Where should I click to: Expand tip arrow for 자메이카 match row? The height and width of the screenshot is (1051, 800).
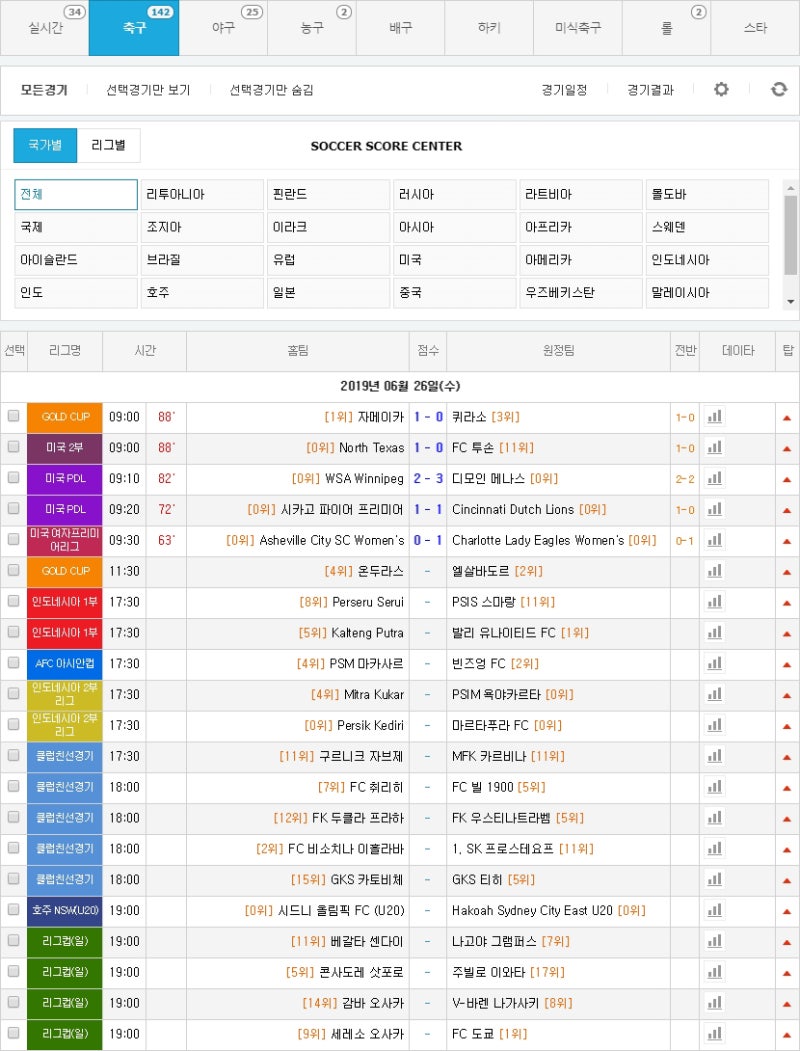pos(787,418)
